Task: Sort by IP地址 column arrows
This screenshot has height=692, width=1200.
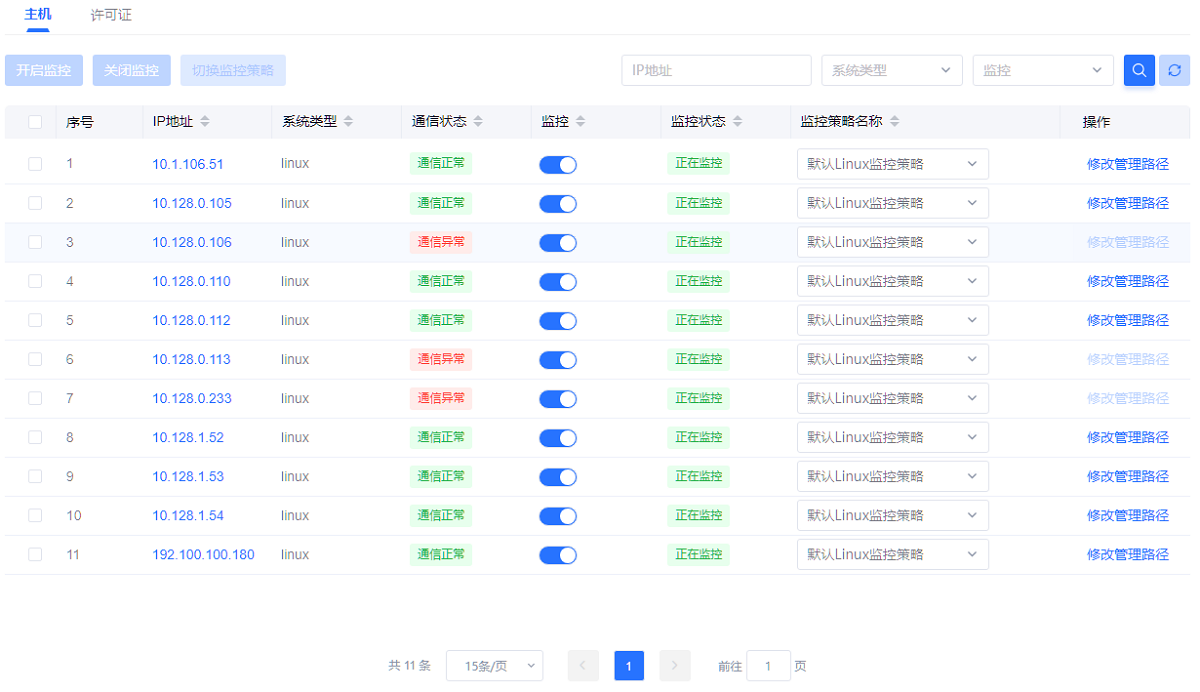Action: (x=205, y=122)
